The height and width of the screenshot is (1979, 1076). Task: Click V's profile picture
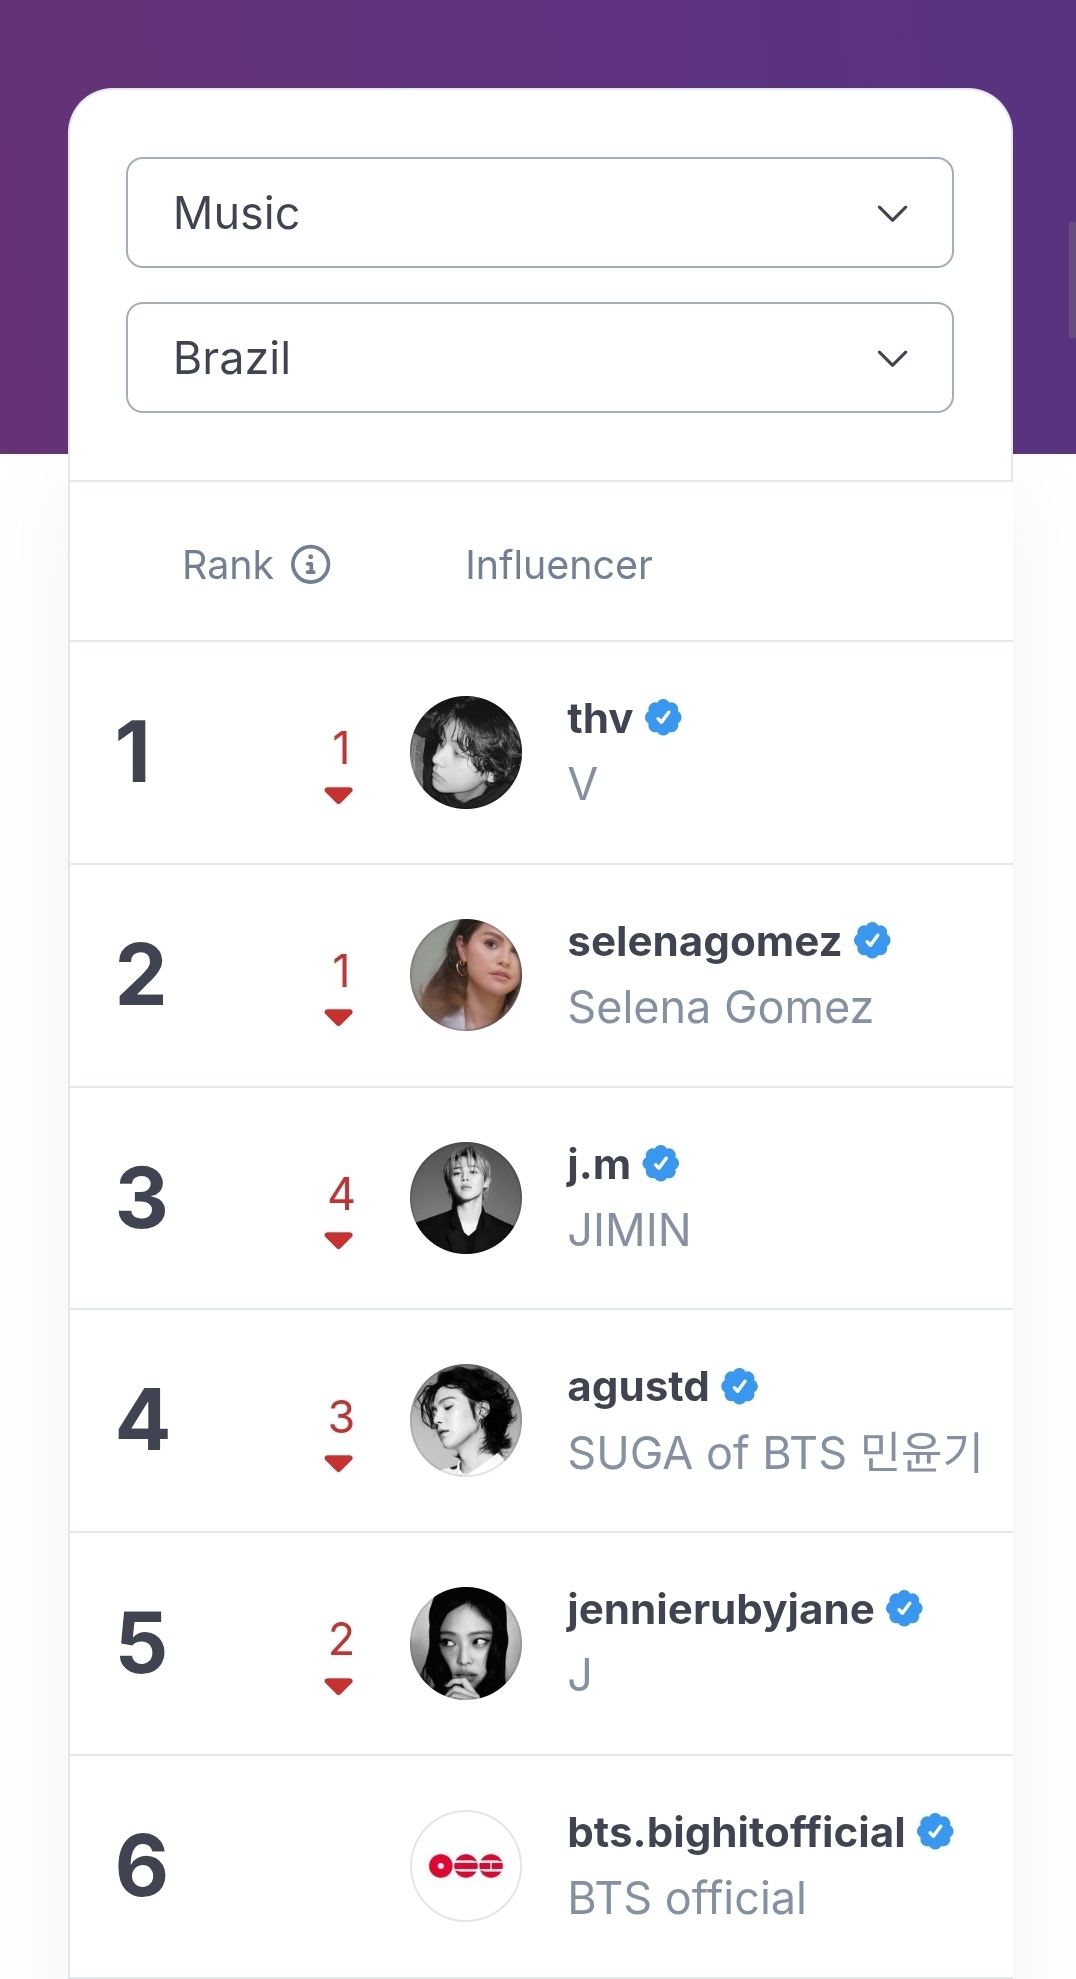(x=466, y=752)
